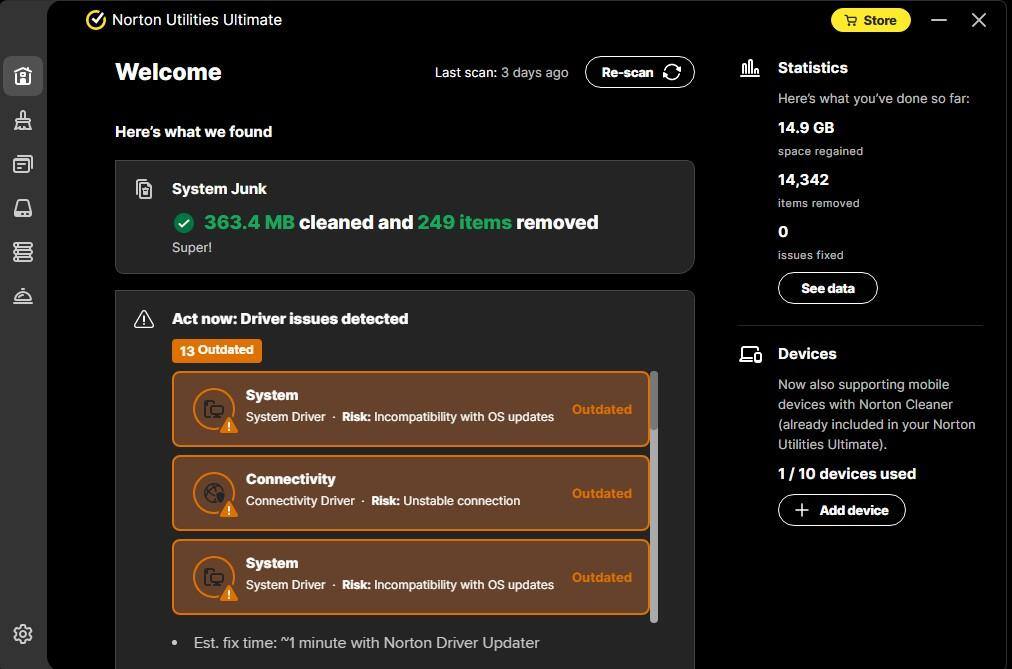The image size is (1012, 669).
Task: Click the driver issues warning triangle icon
Action: tap(144, 319)
